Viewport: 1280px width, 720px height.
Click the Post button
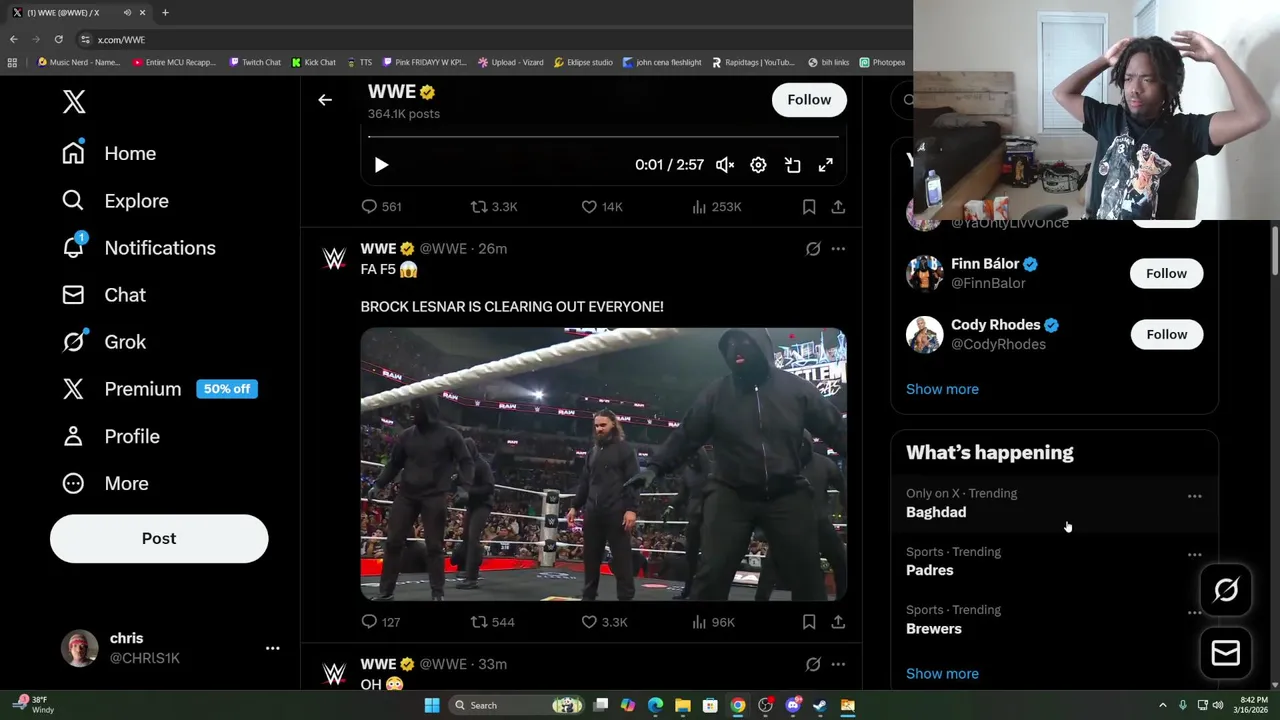pyautogui.click(x=159, y=538)
